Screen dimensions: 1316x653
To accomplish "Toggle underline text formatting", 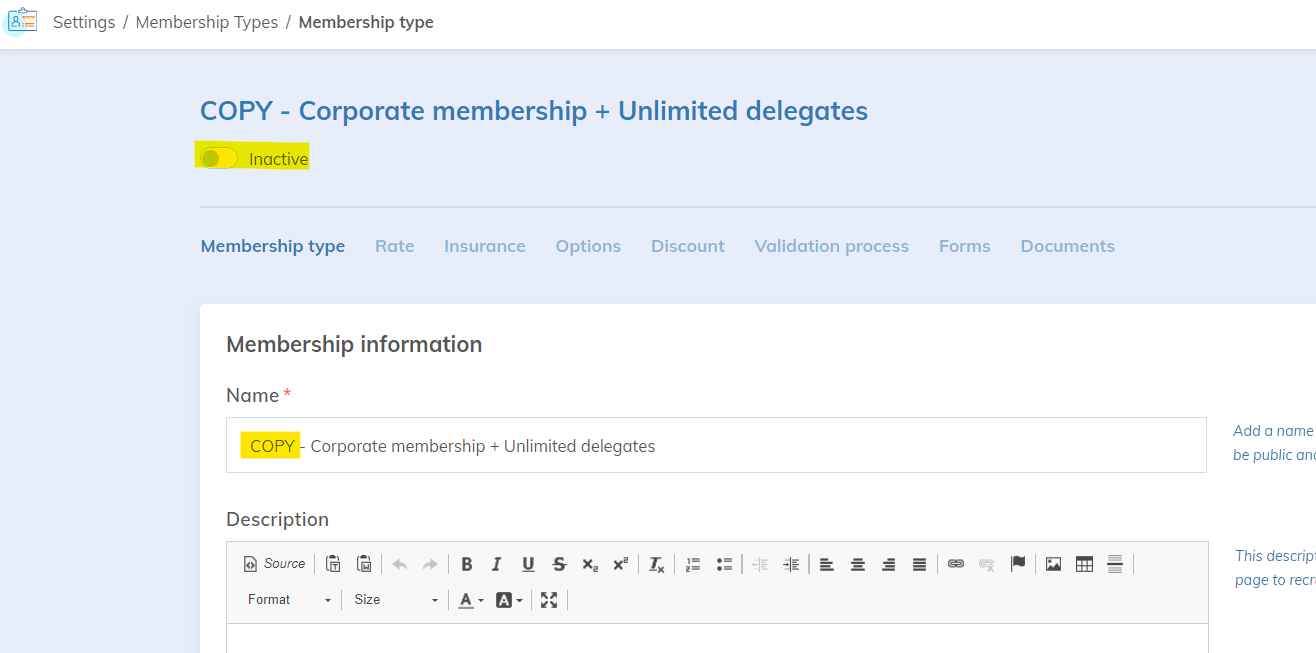I will coord(528,564).
